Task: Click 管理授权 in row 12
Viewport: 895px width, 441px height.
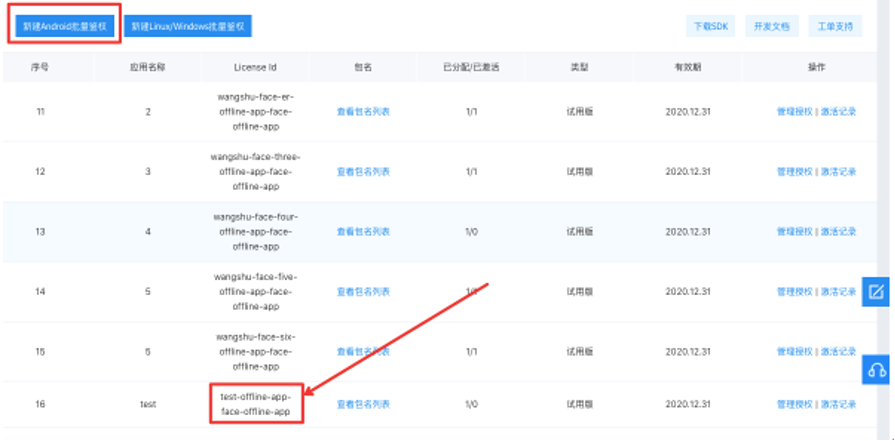Action: pos(795,172)
